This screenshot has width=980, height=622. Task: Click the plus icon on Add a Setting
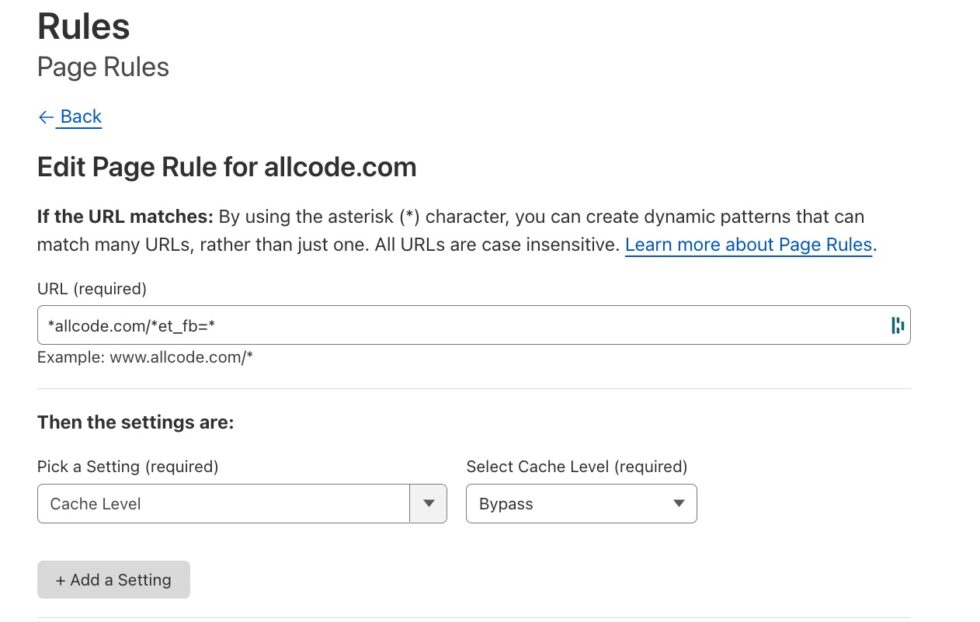[59, 580]
